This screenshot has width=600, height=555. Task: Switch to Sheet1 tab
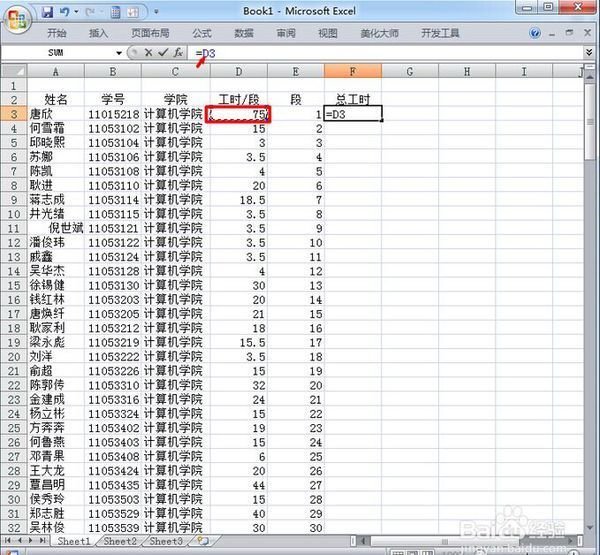(x=74, y=541)
